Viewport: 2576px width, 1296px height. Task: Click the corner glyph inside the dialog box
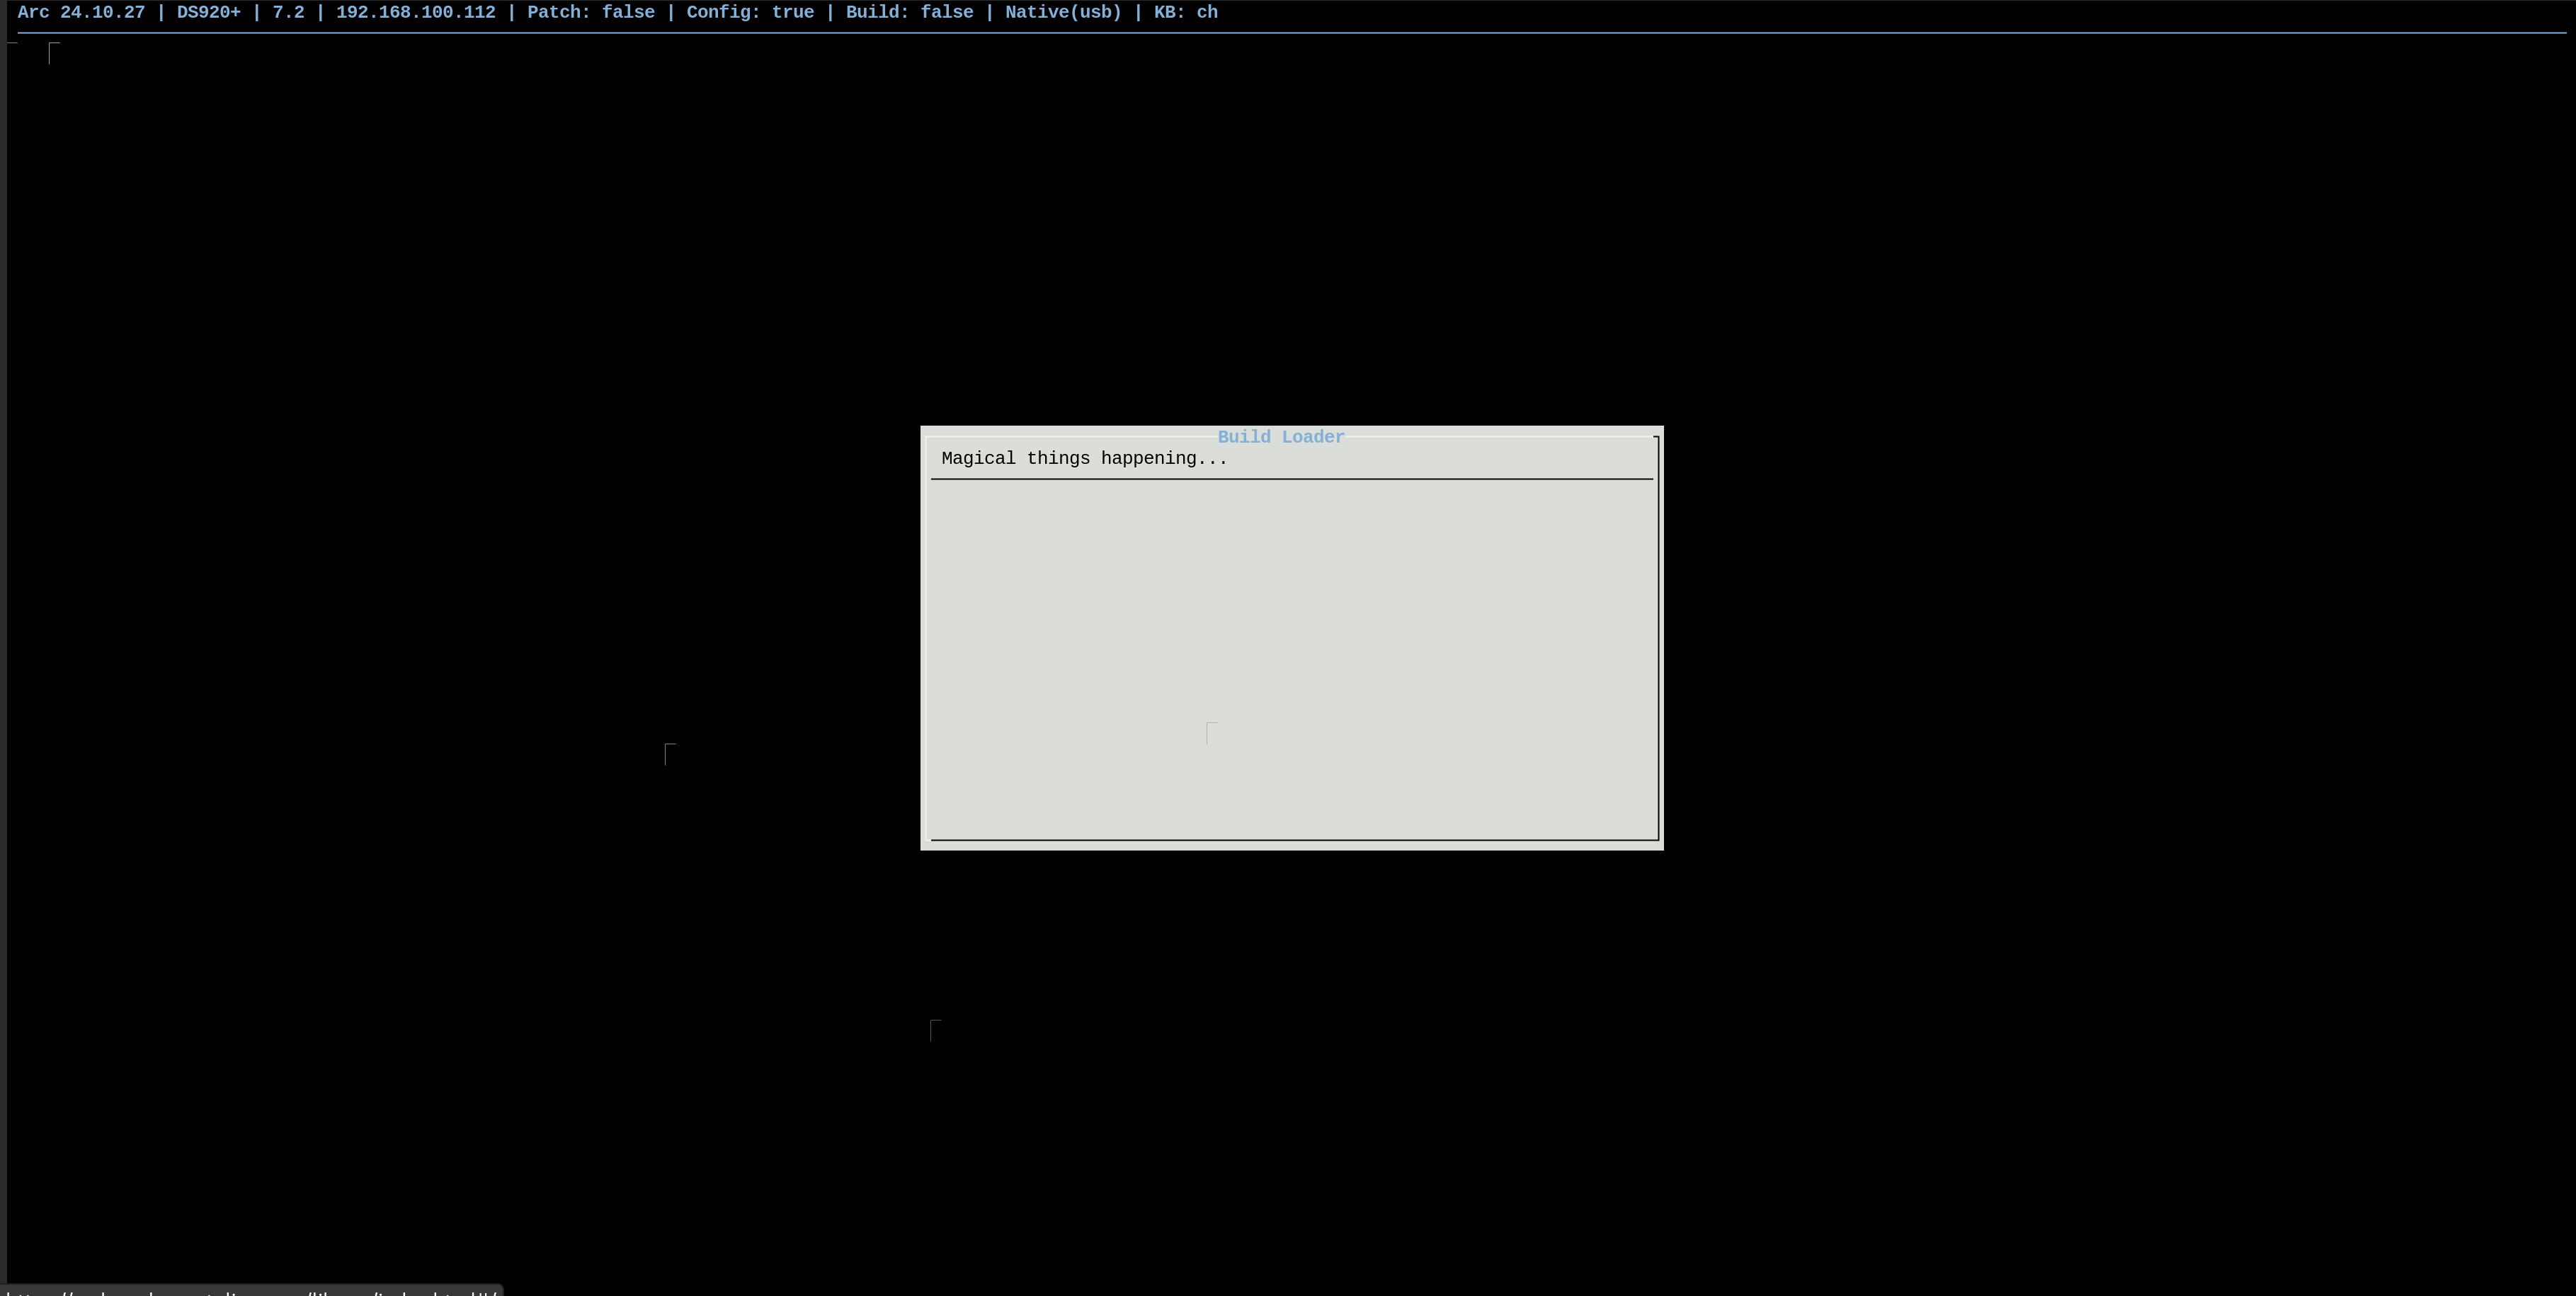click(1211, 732)
